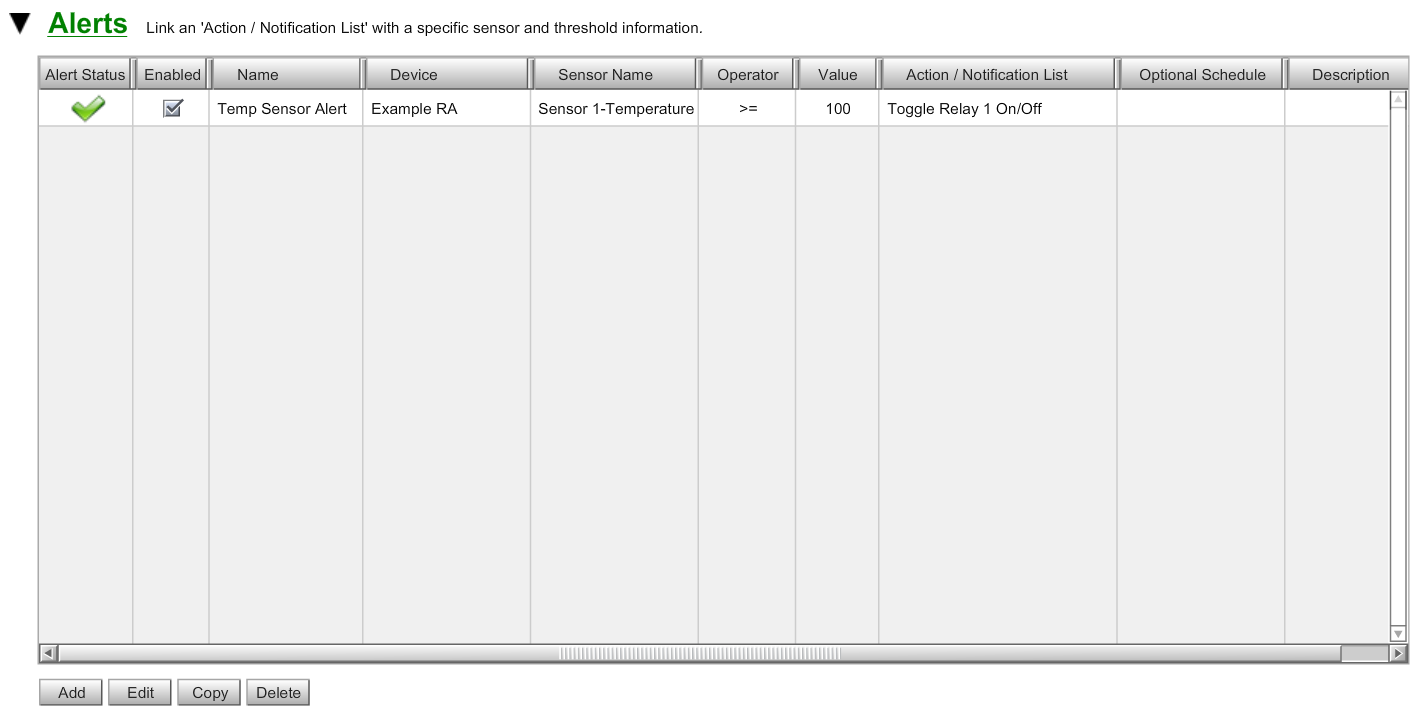Image resolution: width=1422 pixels, height=717 pixels.
Task: Click the Add button
Action: point(70,692)
